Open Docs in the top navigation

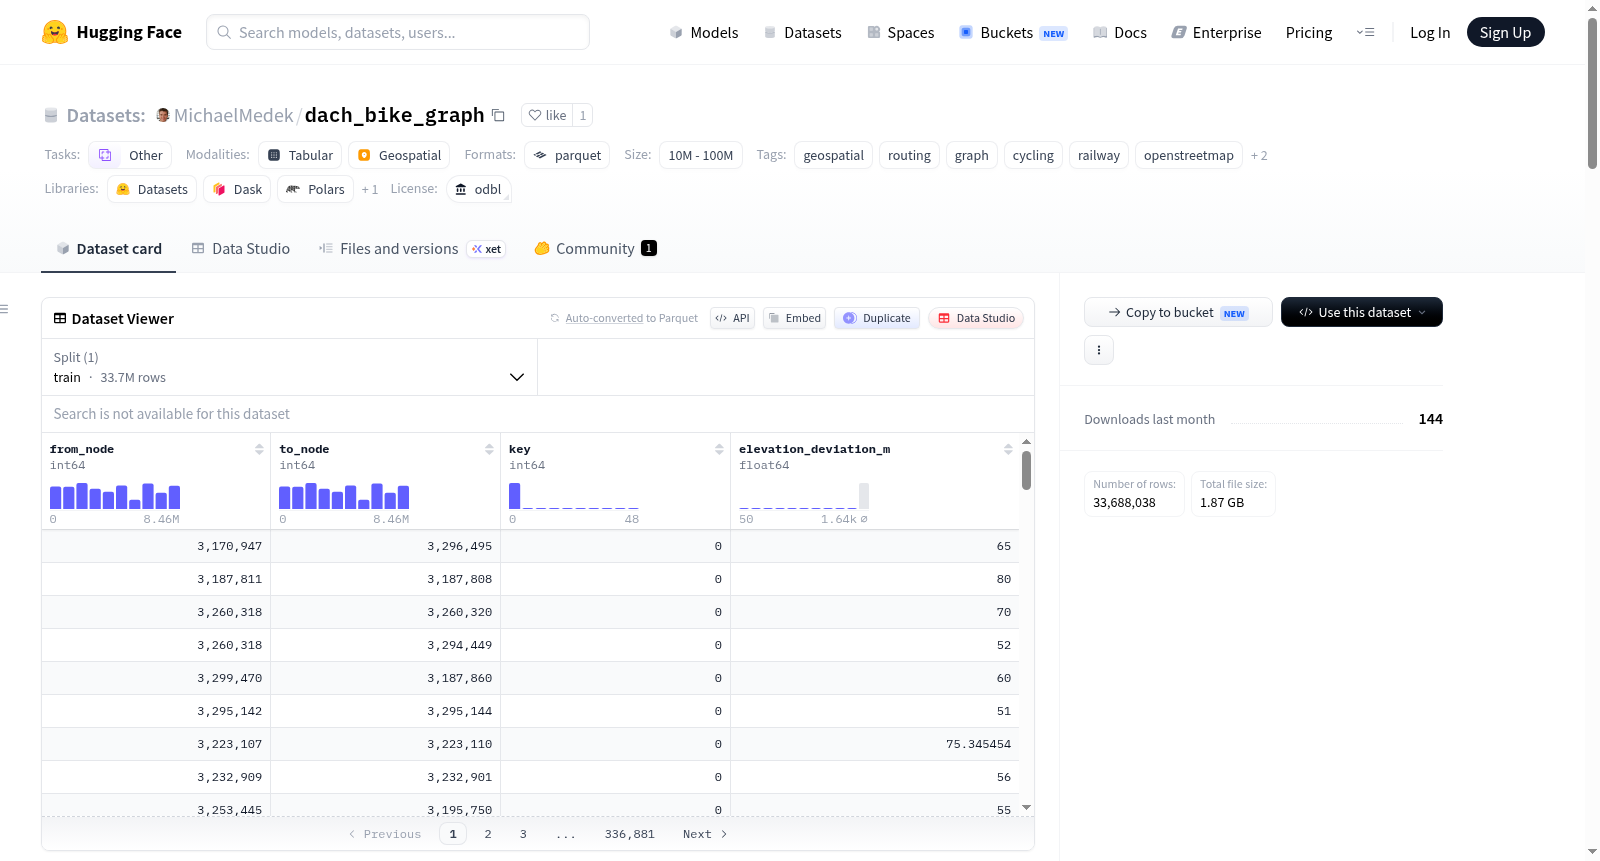click(x=1119, y=32)
